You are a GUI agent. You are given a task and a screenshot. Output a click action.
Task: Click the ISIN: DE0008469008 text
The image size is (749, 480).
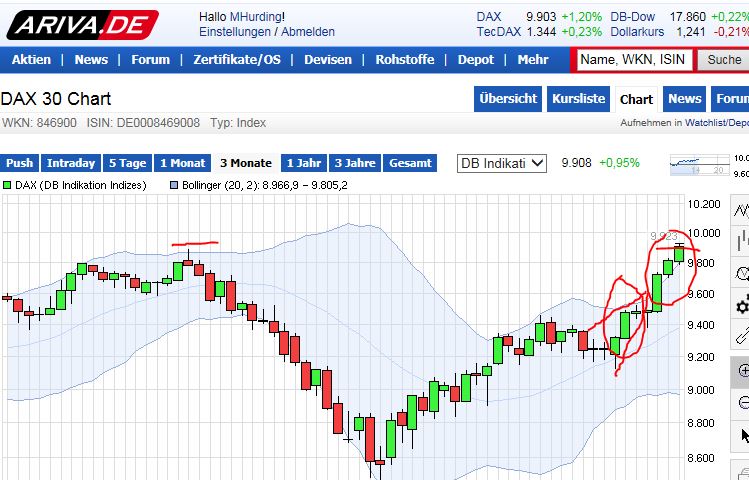point(143,123)
